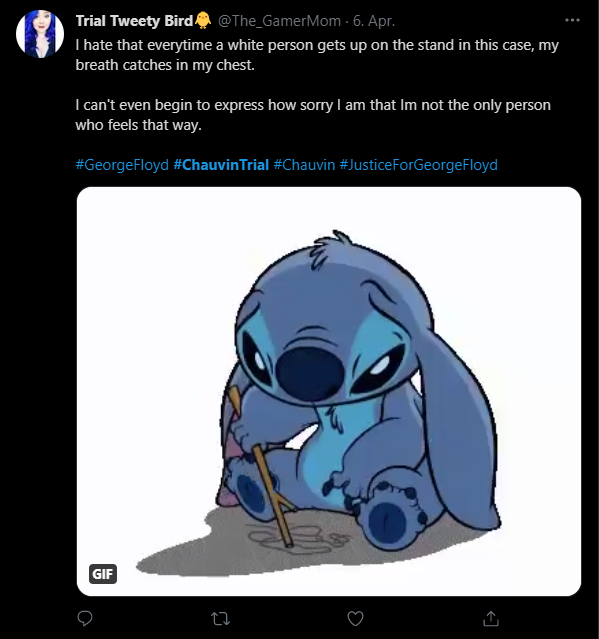Follow the #JusticeForGeorgeFloyd hashtag link
599x639 pixels.
click(x=418, y=165)
